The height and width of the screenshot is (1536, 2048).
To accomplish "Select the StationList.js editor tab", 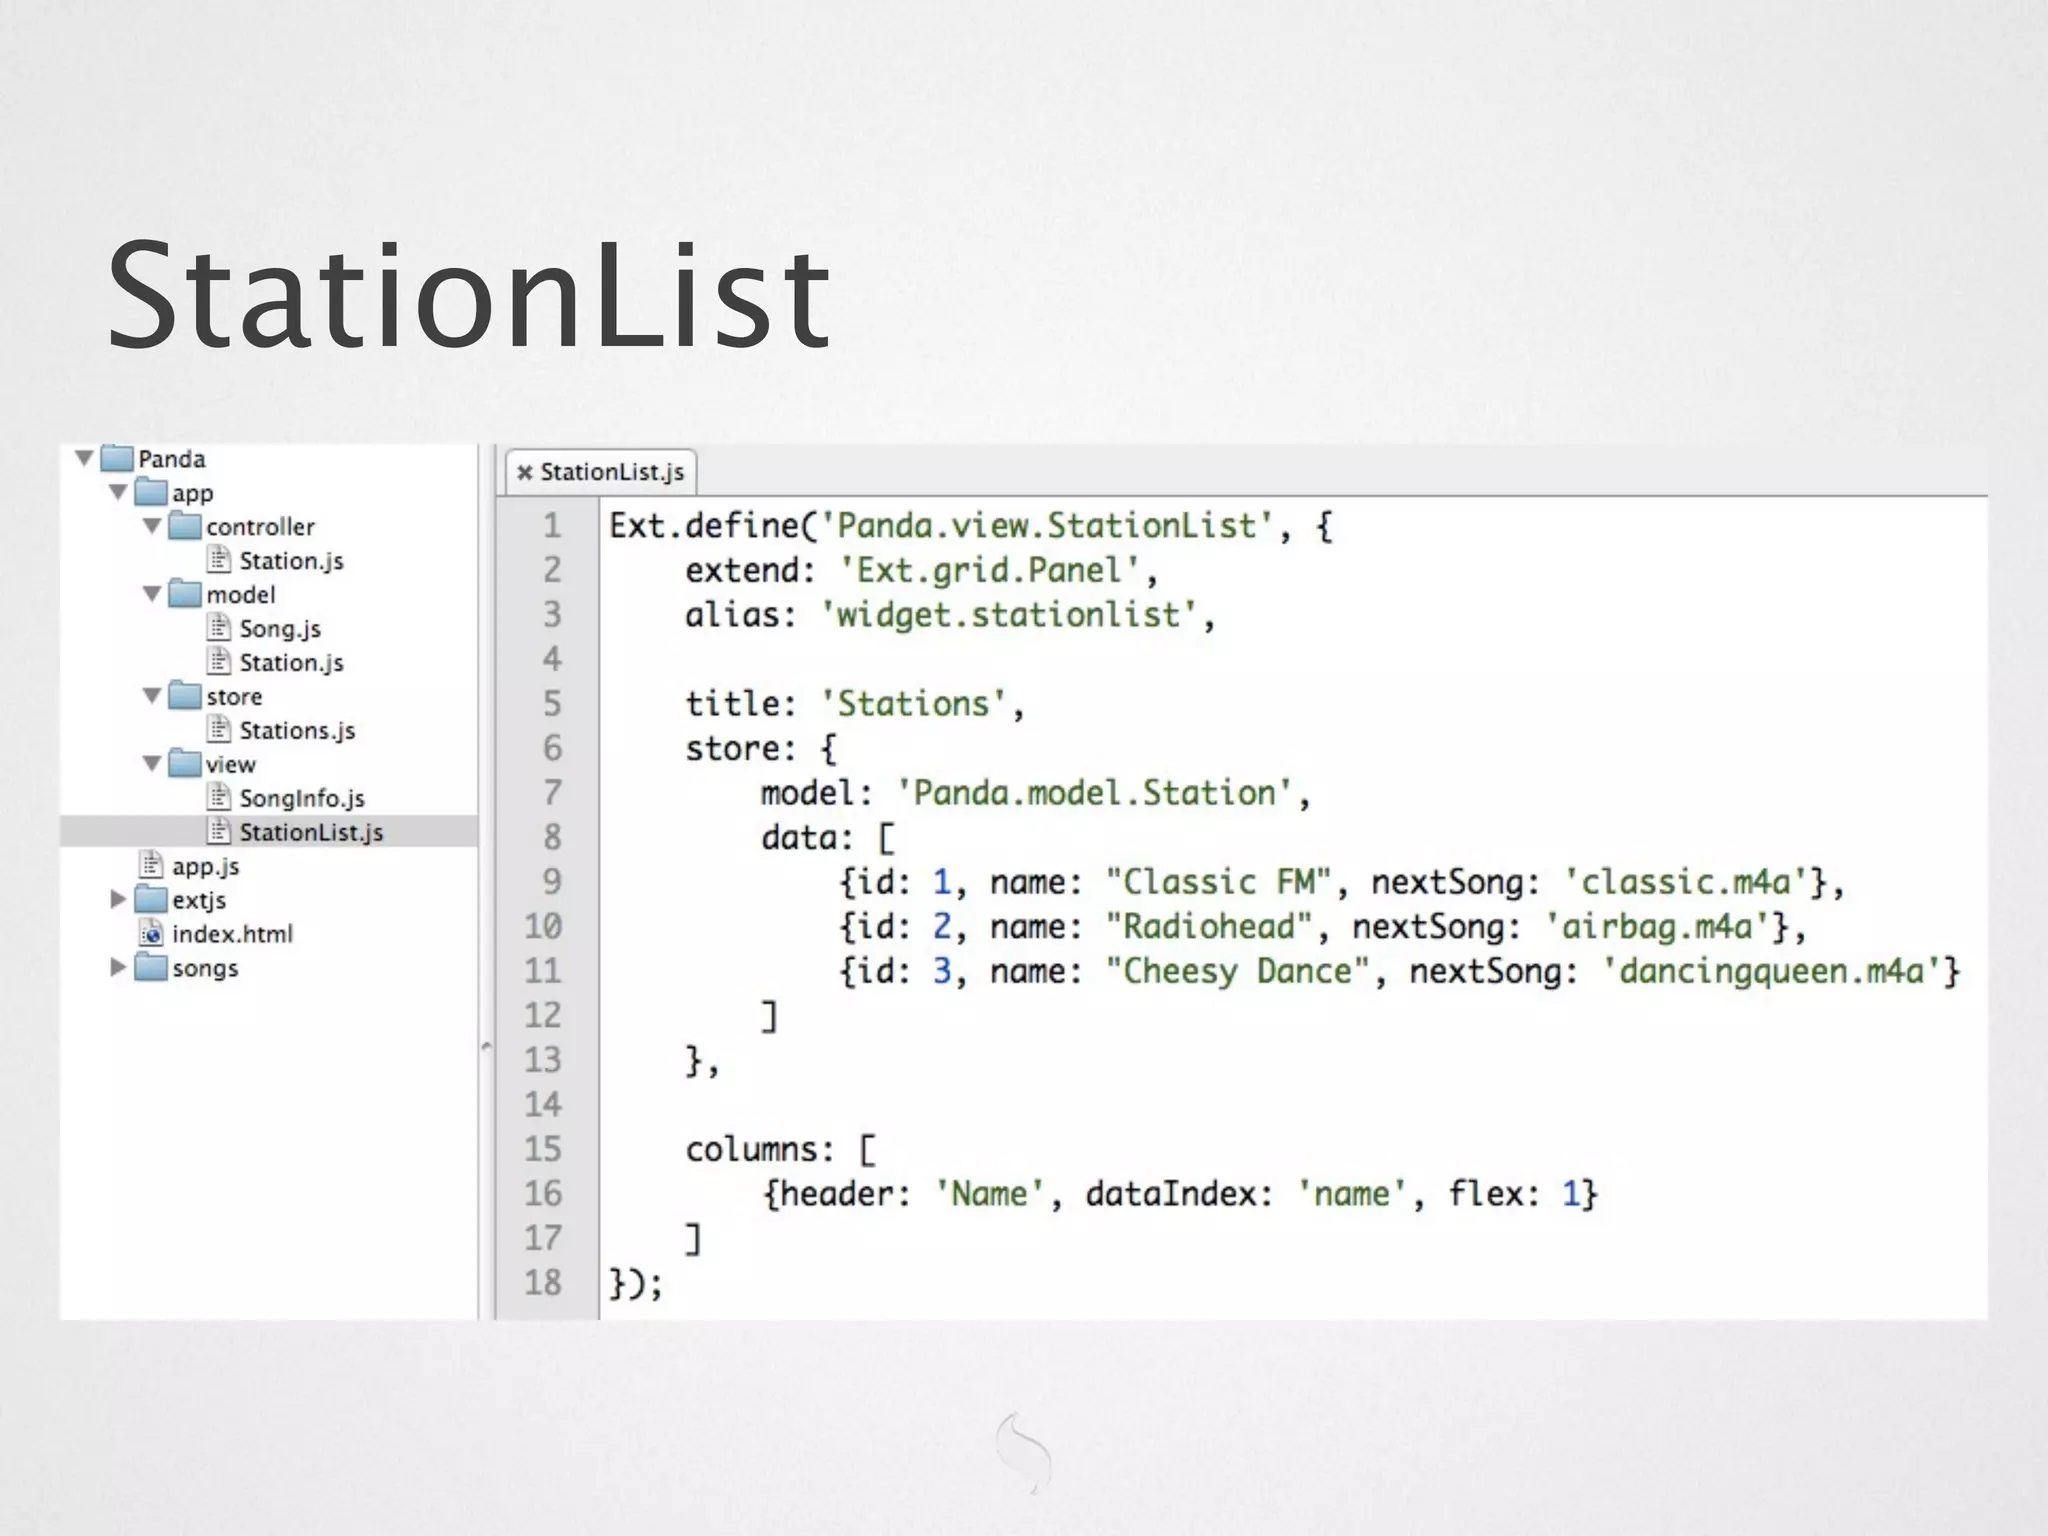I will [602, 472].
